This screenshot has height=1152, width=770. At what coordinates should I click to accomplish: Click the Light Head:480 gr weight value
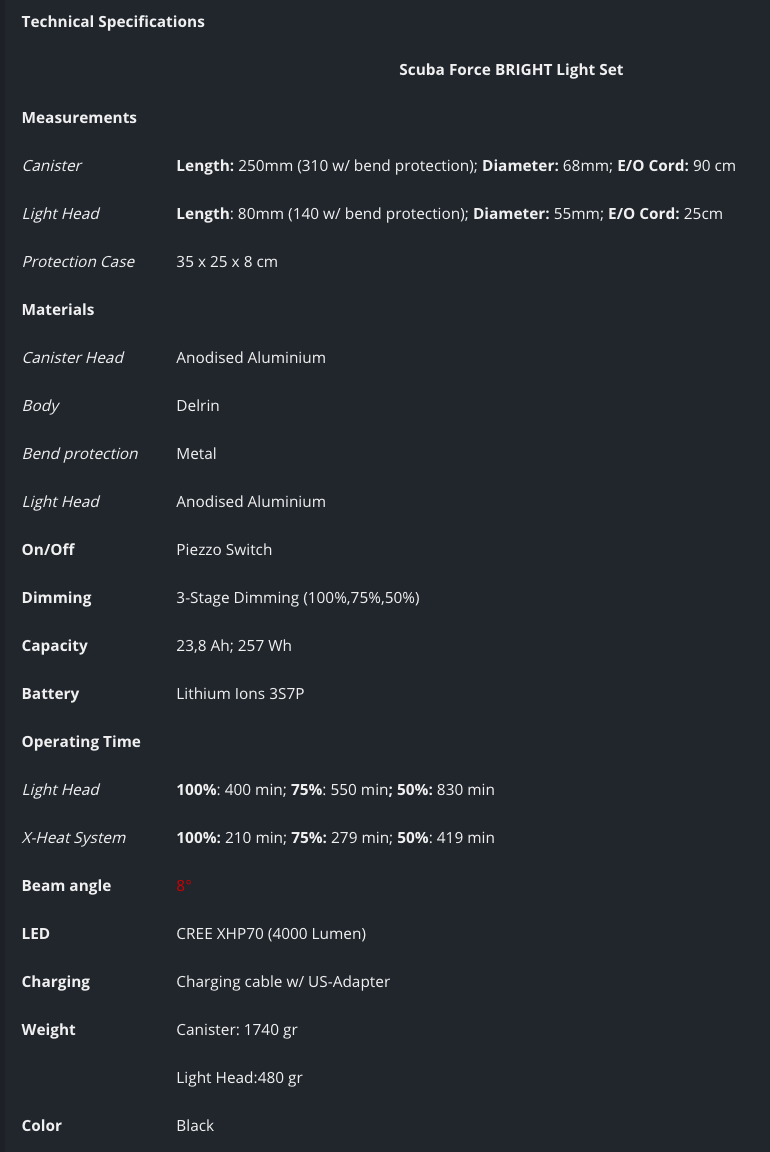(x=240, y=1078)
